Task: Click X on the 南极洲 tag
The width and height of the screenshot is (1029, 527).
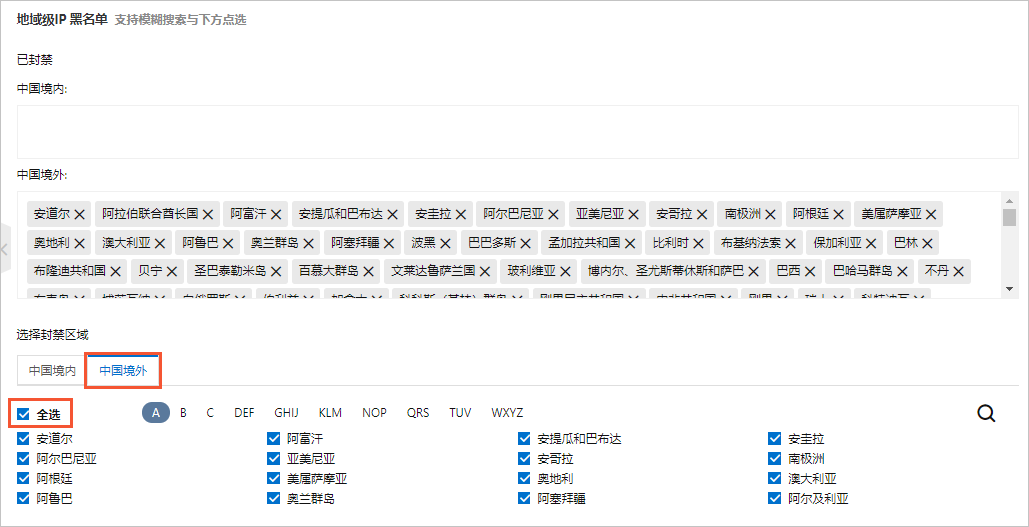Action: tap(770, 214)
